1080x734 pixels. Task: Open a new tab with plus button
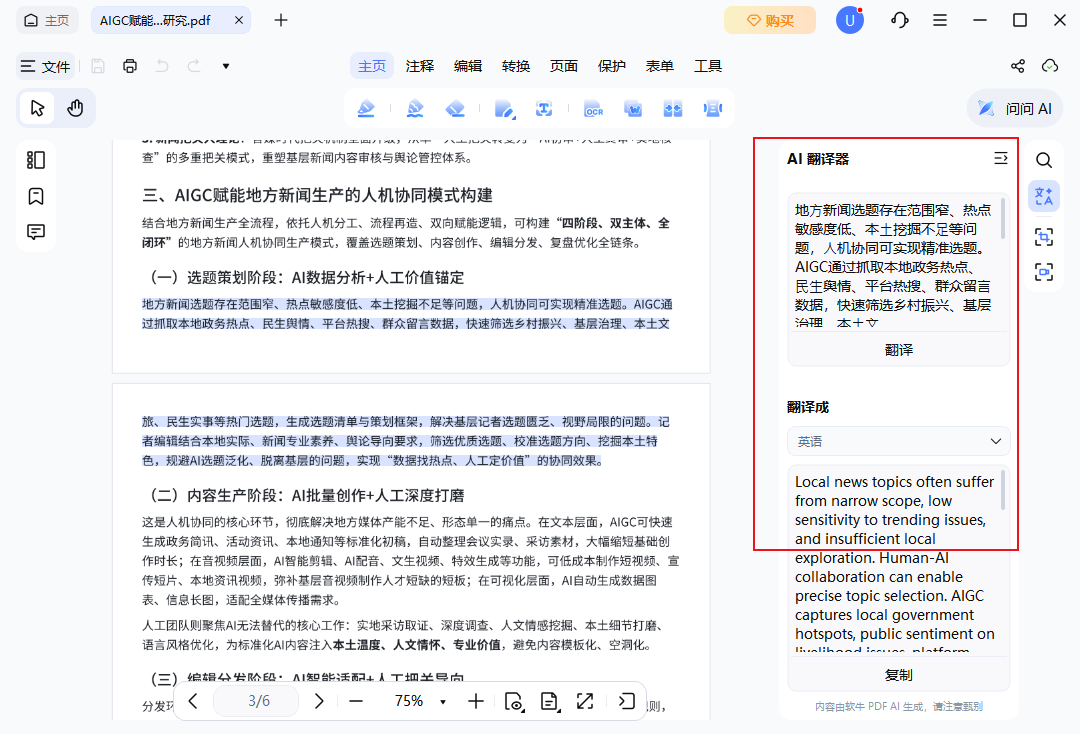[x=280, y=20]
